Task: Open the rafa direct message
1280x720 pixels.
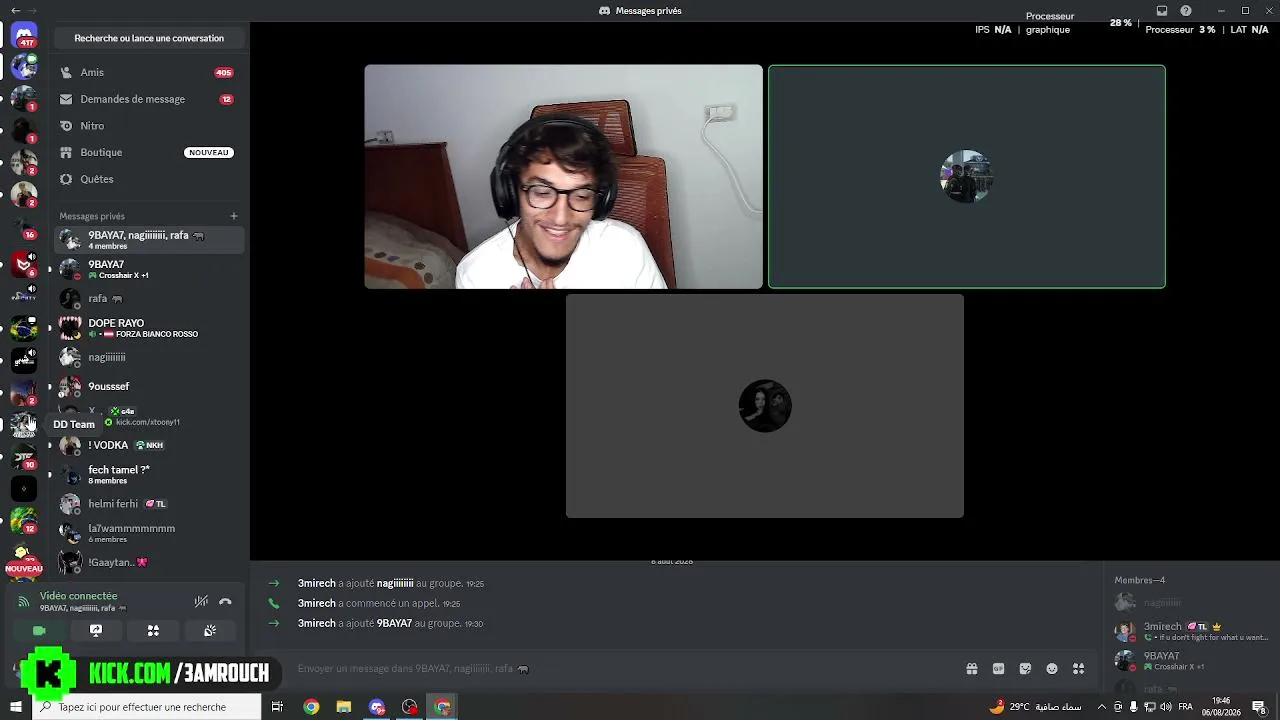Action: click(x=149, y=298)
